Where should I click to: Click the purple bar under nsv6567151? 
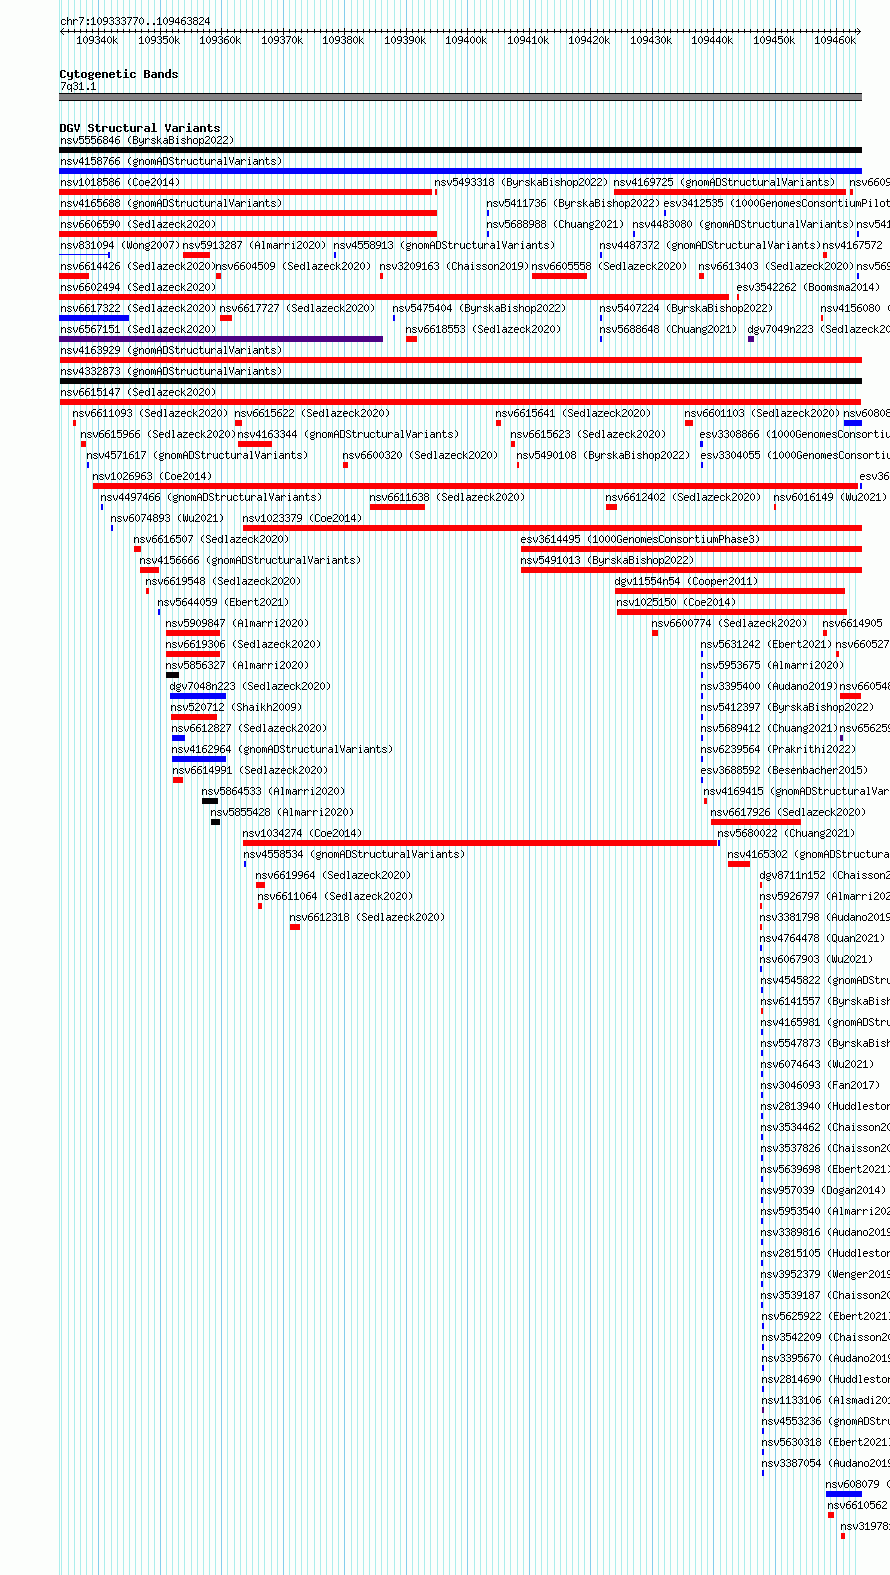click(x=221, y=339)
